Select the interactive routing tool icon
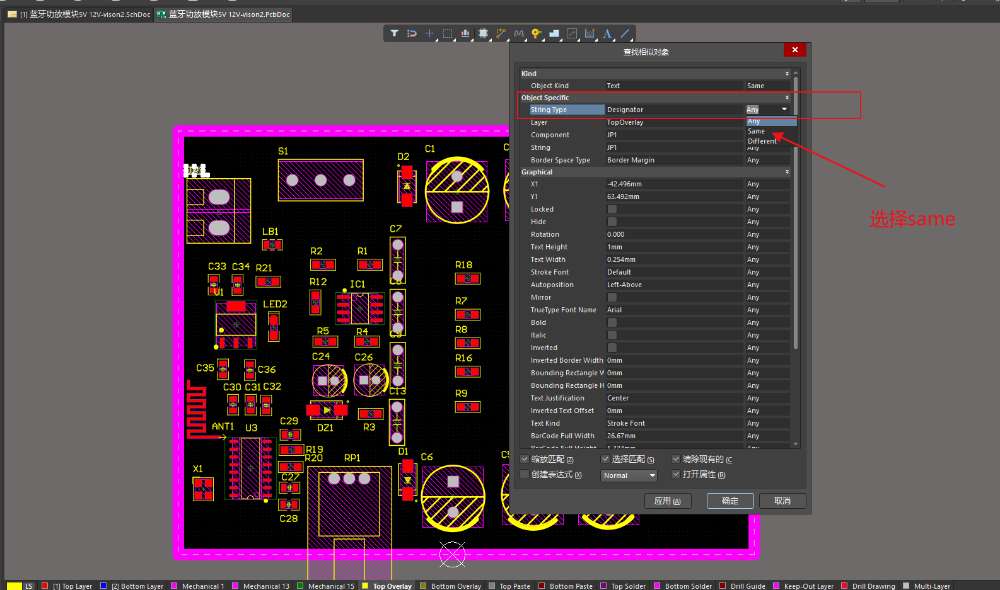This screenshot has height=590, width=1000. point(501,33)
